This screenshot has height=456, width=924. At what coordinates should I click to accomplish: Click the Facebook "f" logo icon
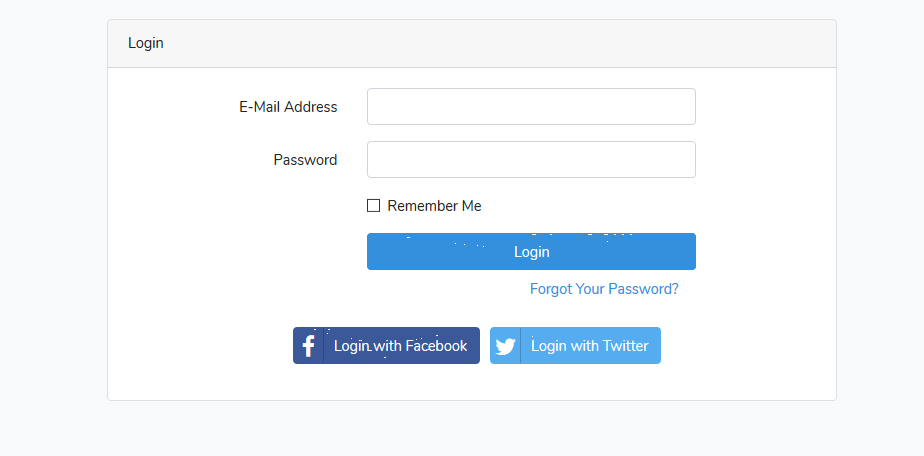click(309, 346)
